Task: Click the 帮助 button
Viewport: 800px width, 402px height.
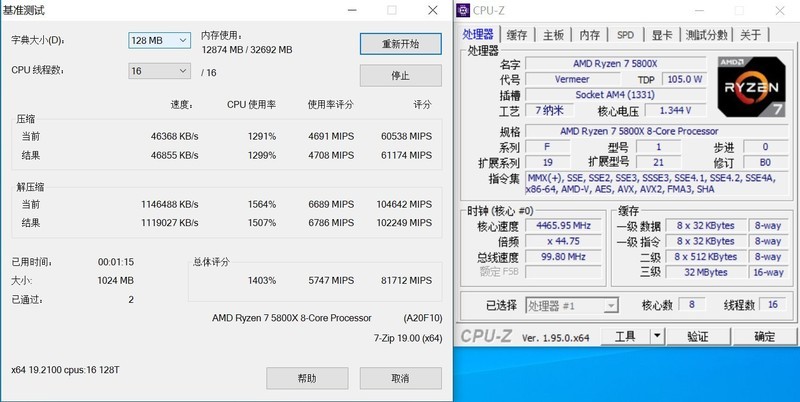Action: click(x=307, y=378)
